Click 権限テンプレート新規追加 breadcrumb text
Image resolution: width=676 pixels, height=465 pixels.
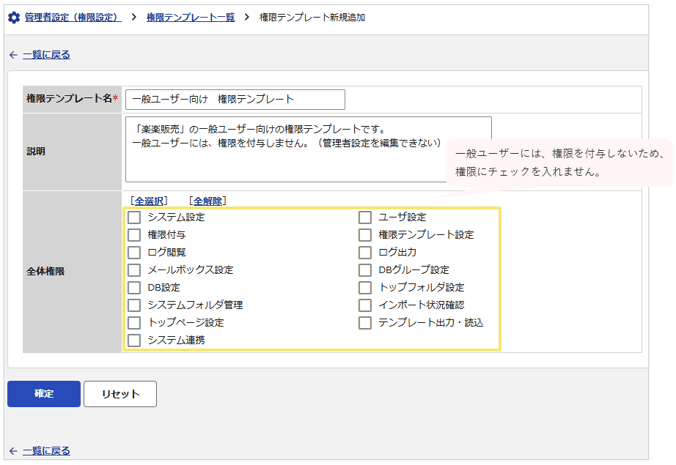click(312, 17)
